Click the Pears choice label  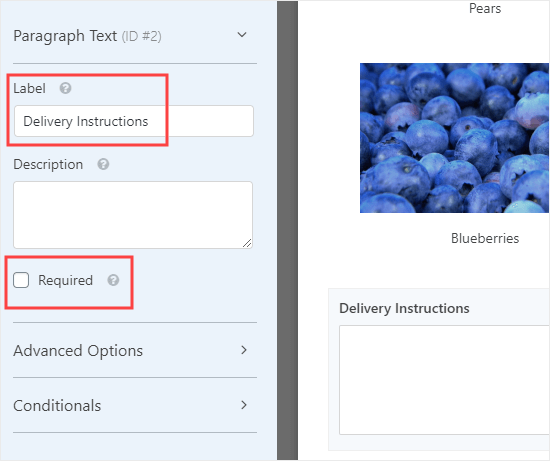click(485, 8)
